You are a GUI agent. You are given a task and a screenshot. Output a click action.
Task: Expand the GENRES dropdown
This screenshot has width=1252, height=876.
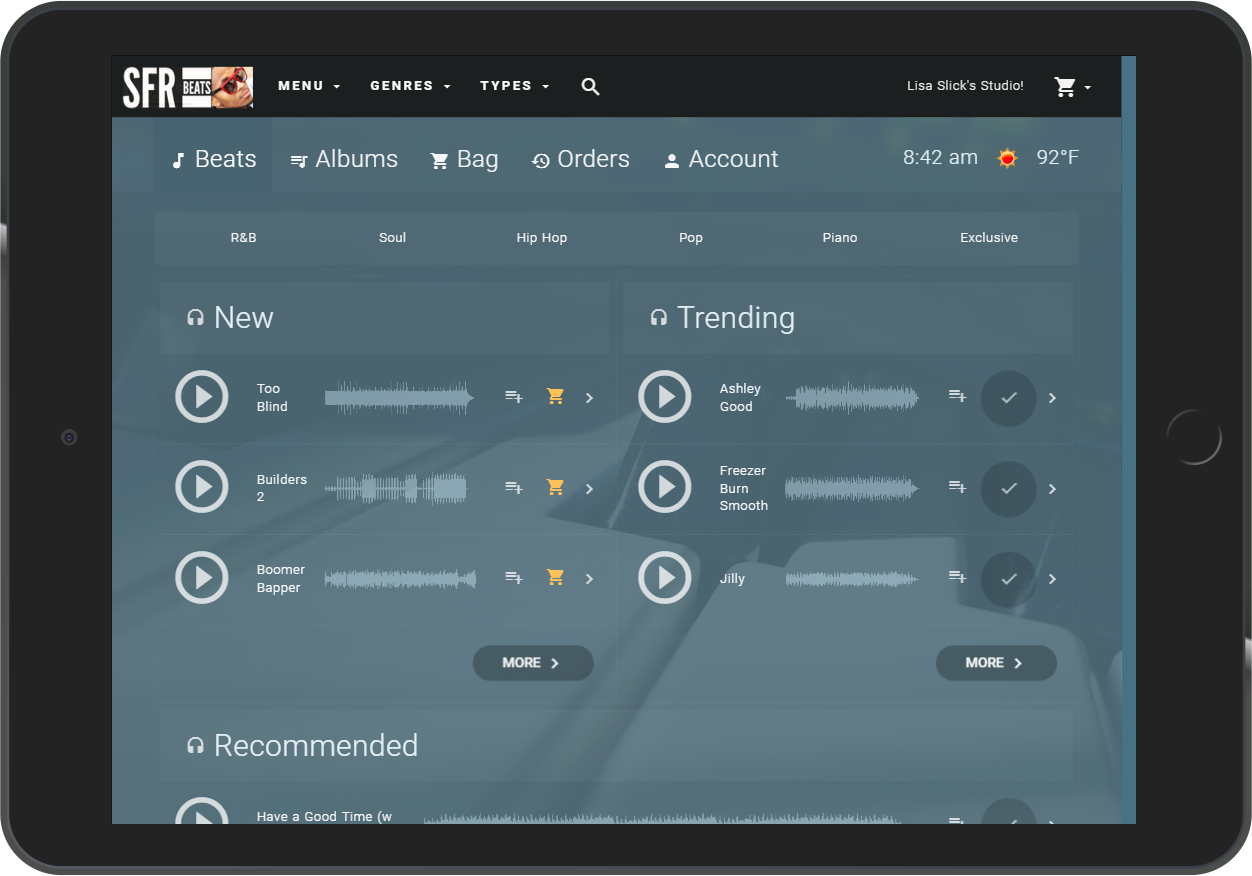(x=410, y=86)
